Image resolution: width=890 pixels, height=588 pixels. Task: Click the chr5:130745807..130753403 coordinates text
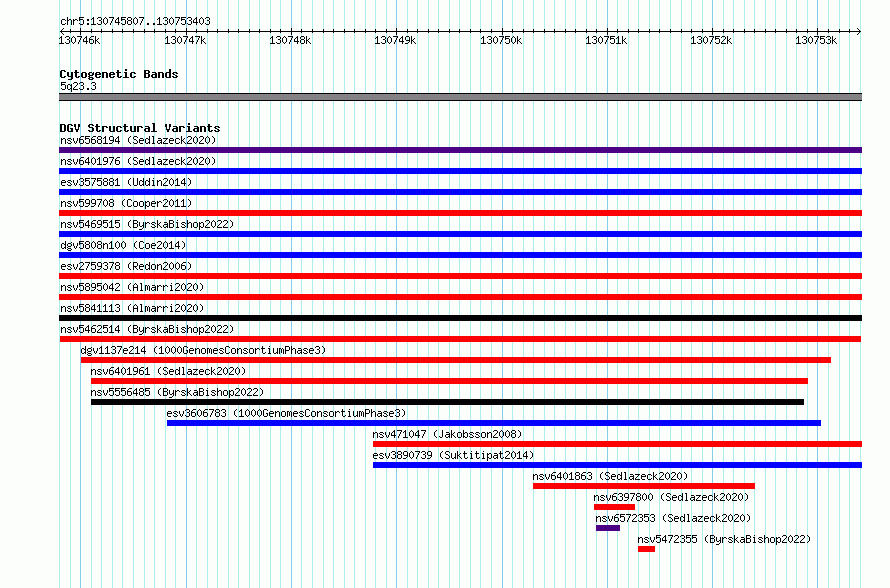coord(135,21)
